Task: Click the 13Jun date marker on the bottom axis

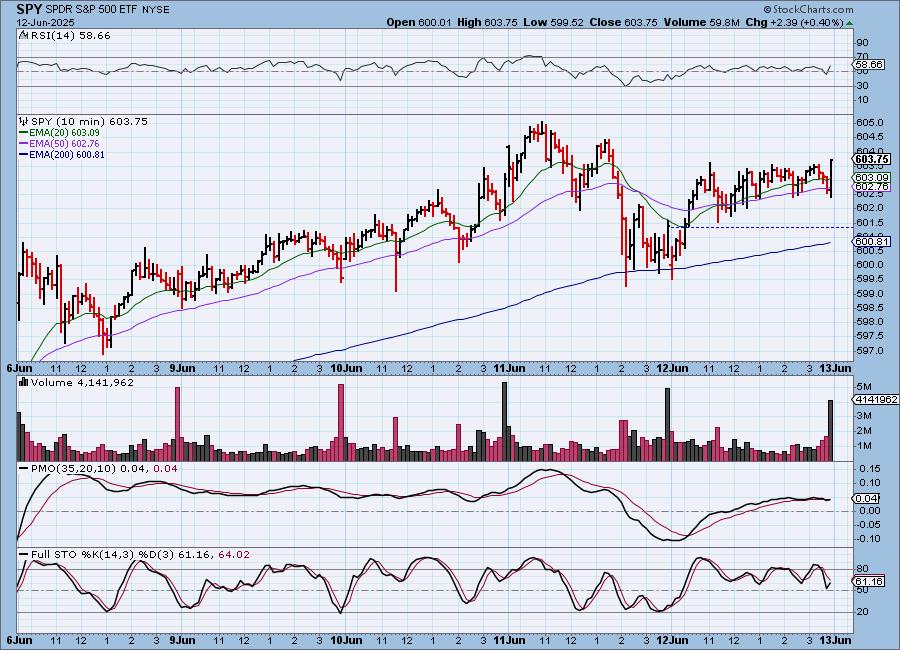Action: pyautogui.click(x=836, y=640)
